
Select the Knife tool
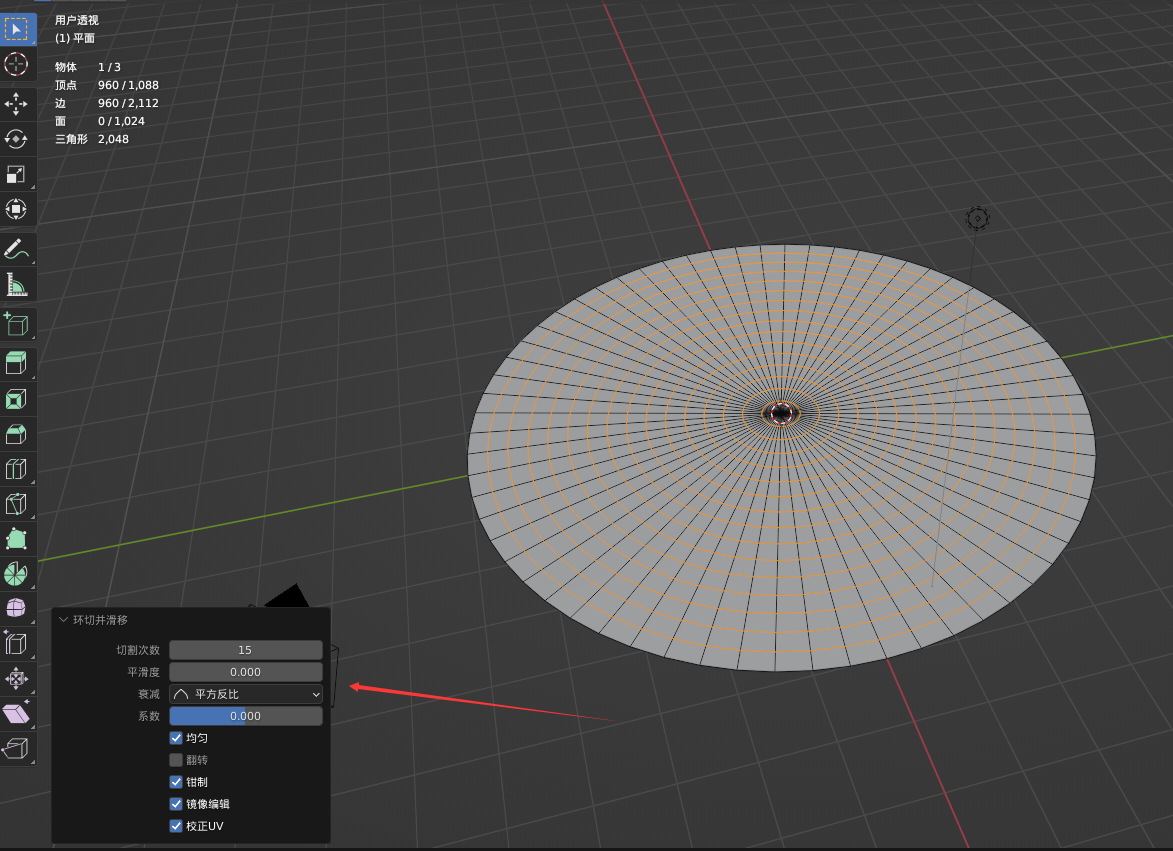click(16, 504)
